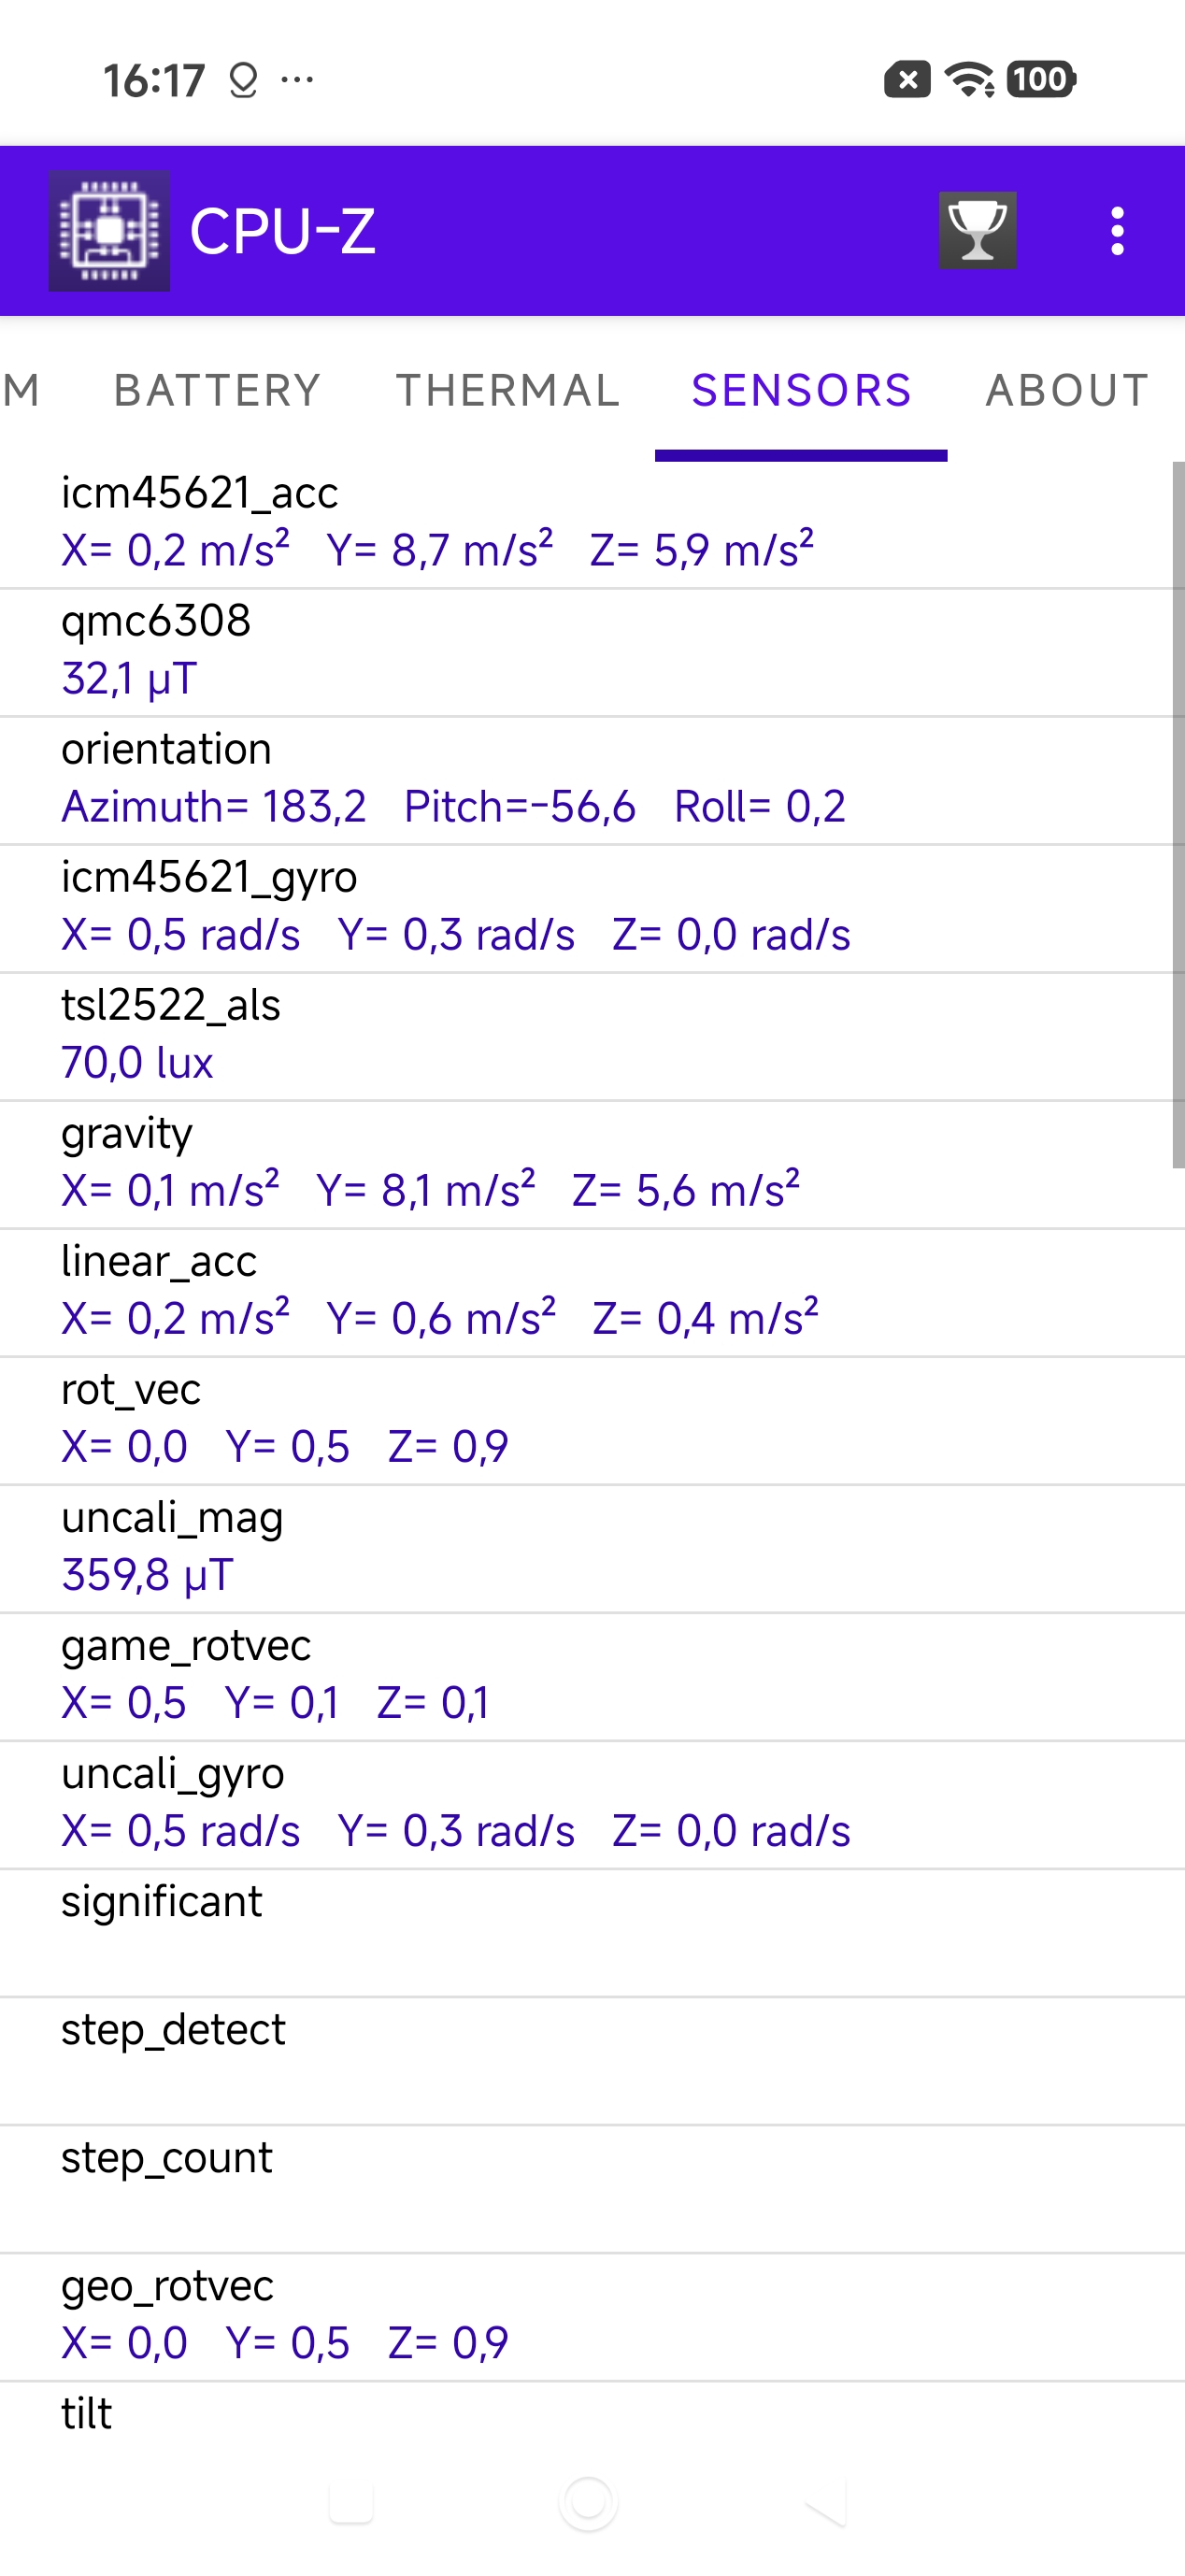Switch to the Thermal tab
The image size is (1185, 2576).
pos(508,390)
